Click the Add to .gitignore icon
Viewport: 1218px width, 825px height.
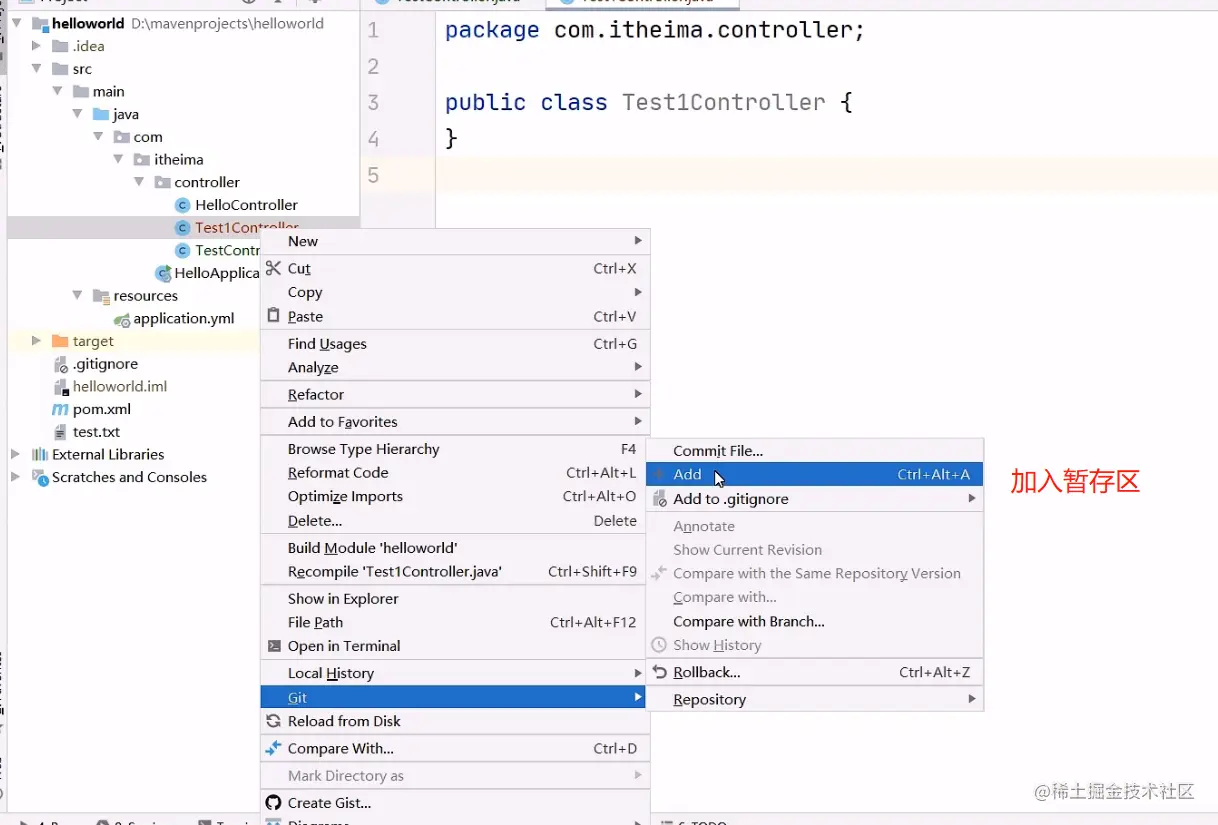coord(659,498)
